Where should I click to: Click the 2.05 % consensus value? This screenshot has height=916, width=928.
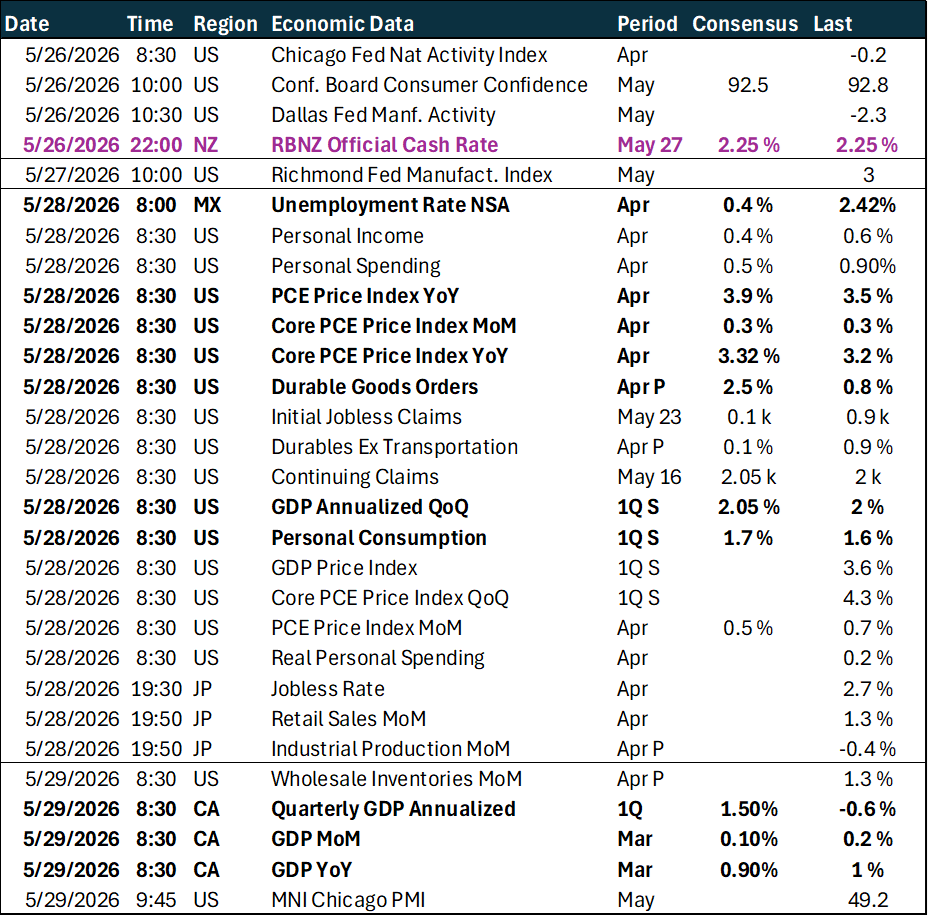[749, 507]
